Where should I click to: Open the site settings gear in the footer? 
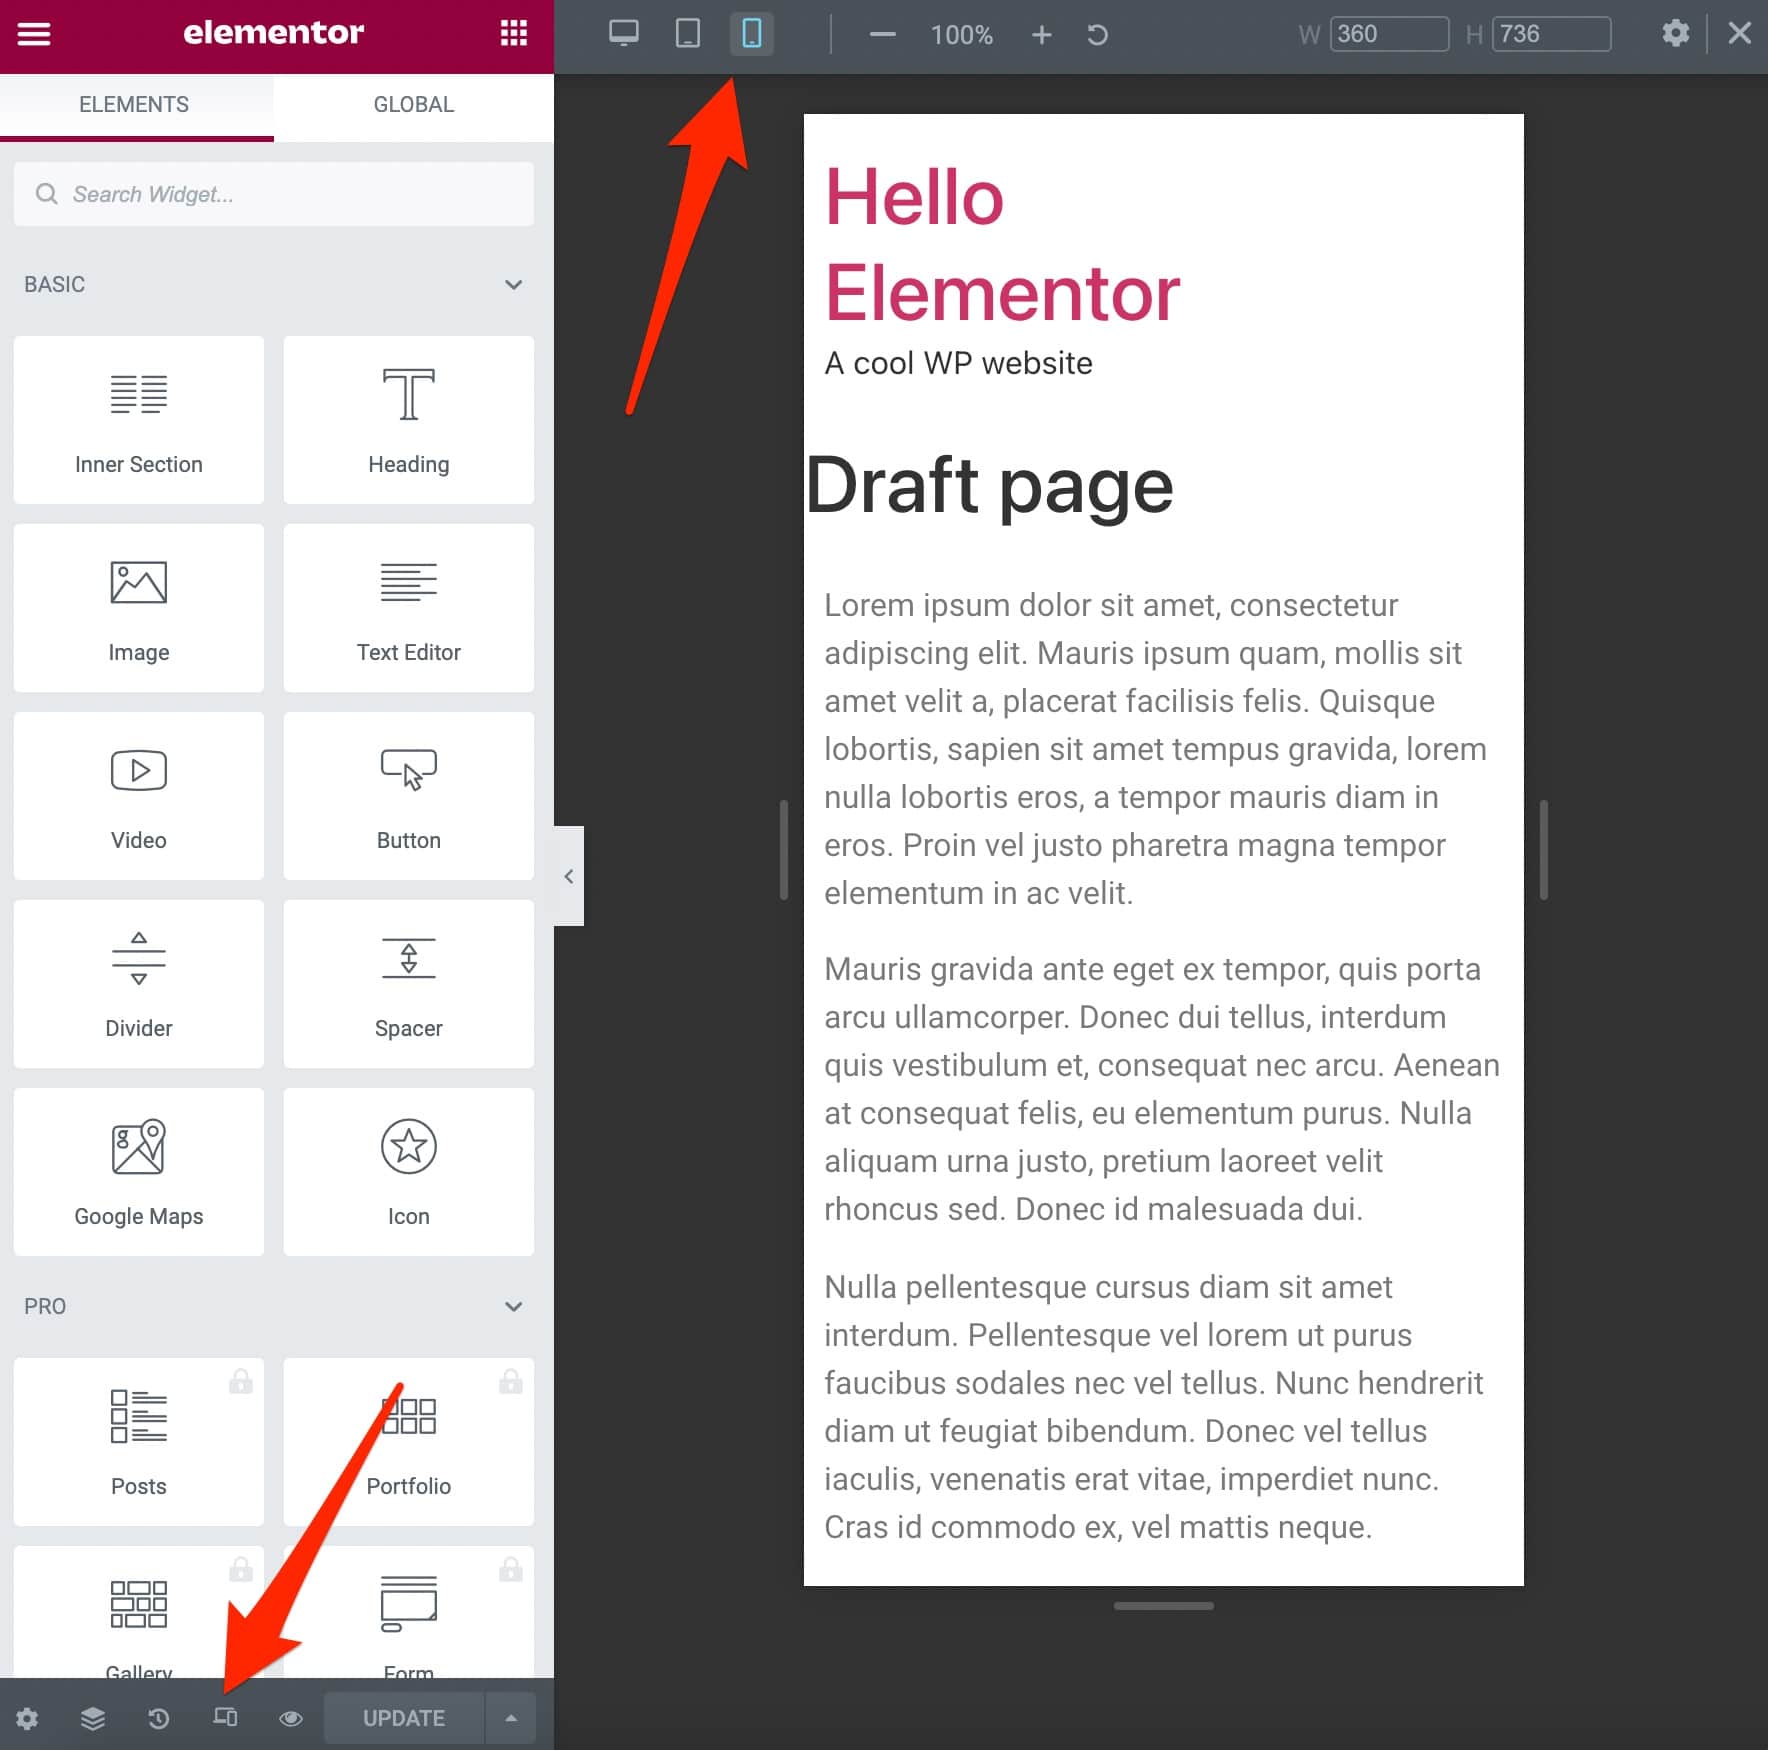pyautogui.click(x=28, y=1717)
